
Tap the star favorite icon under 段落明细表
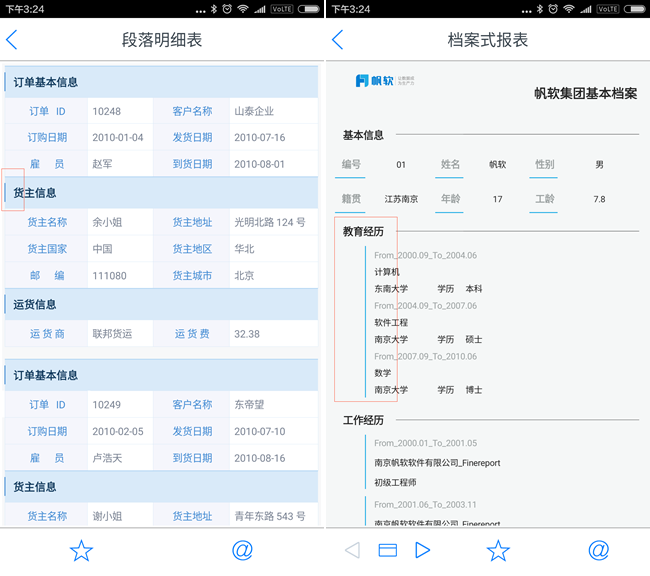[x=81, y=551]
